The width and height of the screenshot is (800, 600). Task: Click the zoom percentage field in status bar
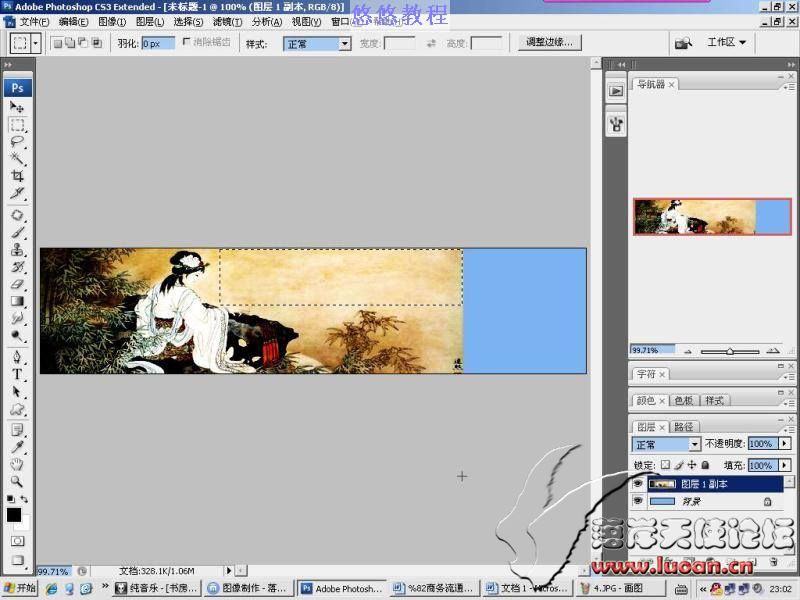(x=53, y=571)
